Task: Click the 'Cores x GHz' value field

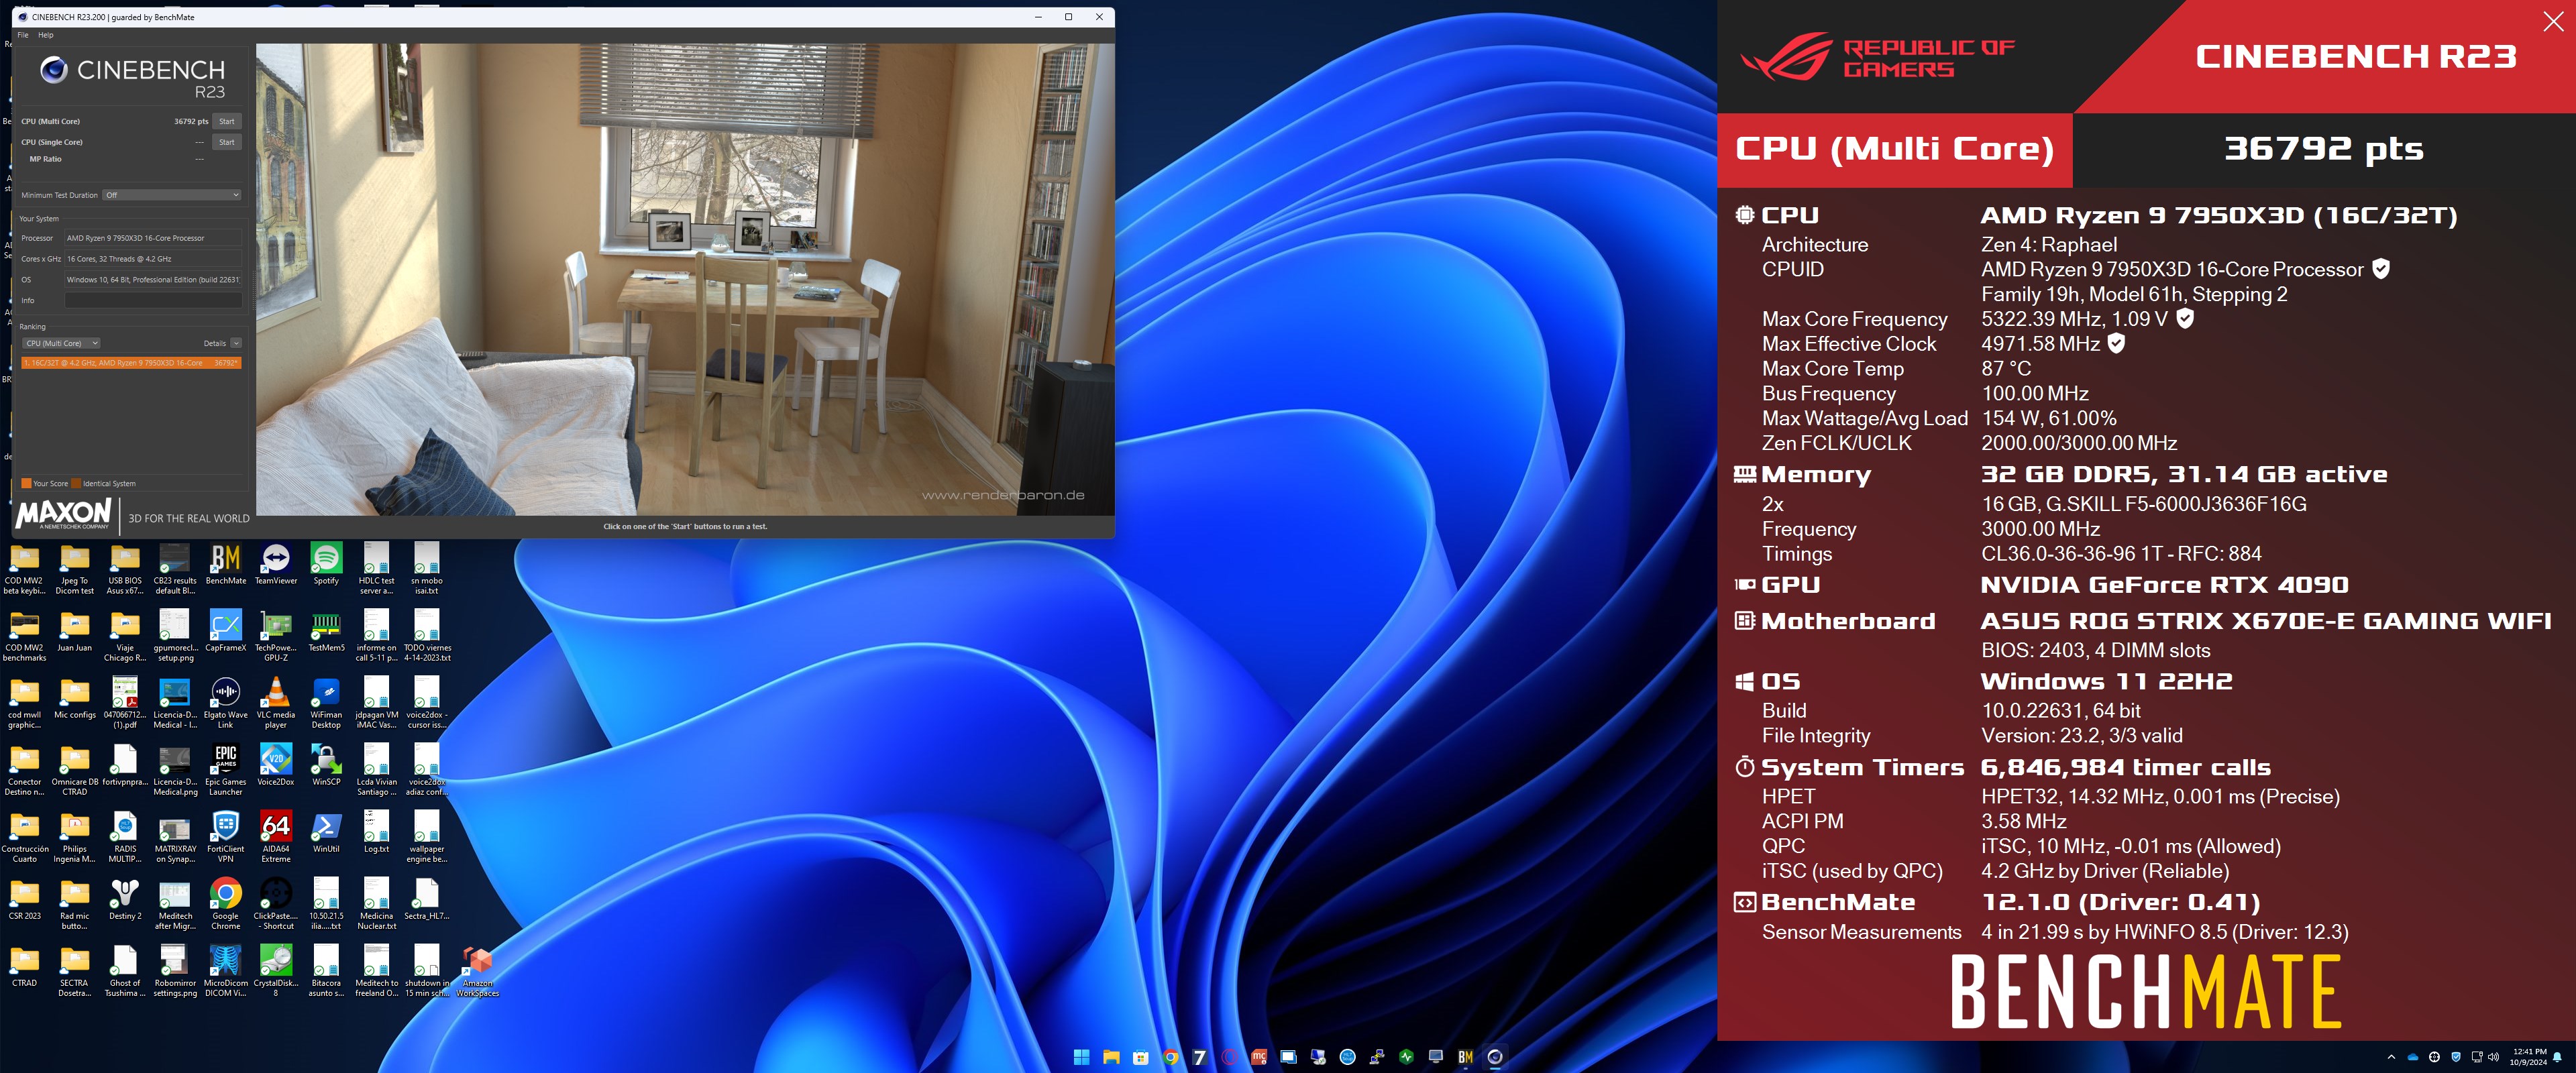Action: (153, 259)
